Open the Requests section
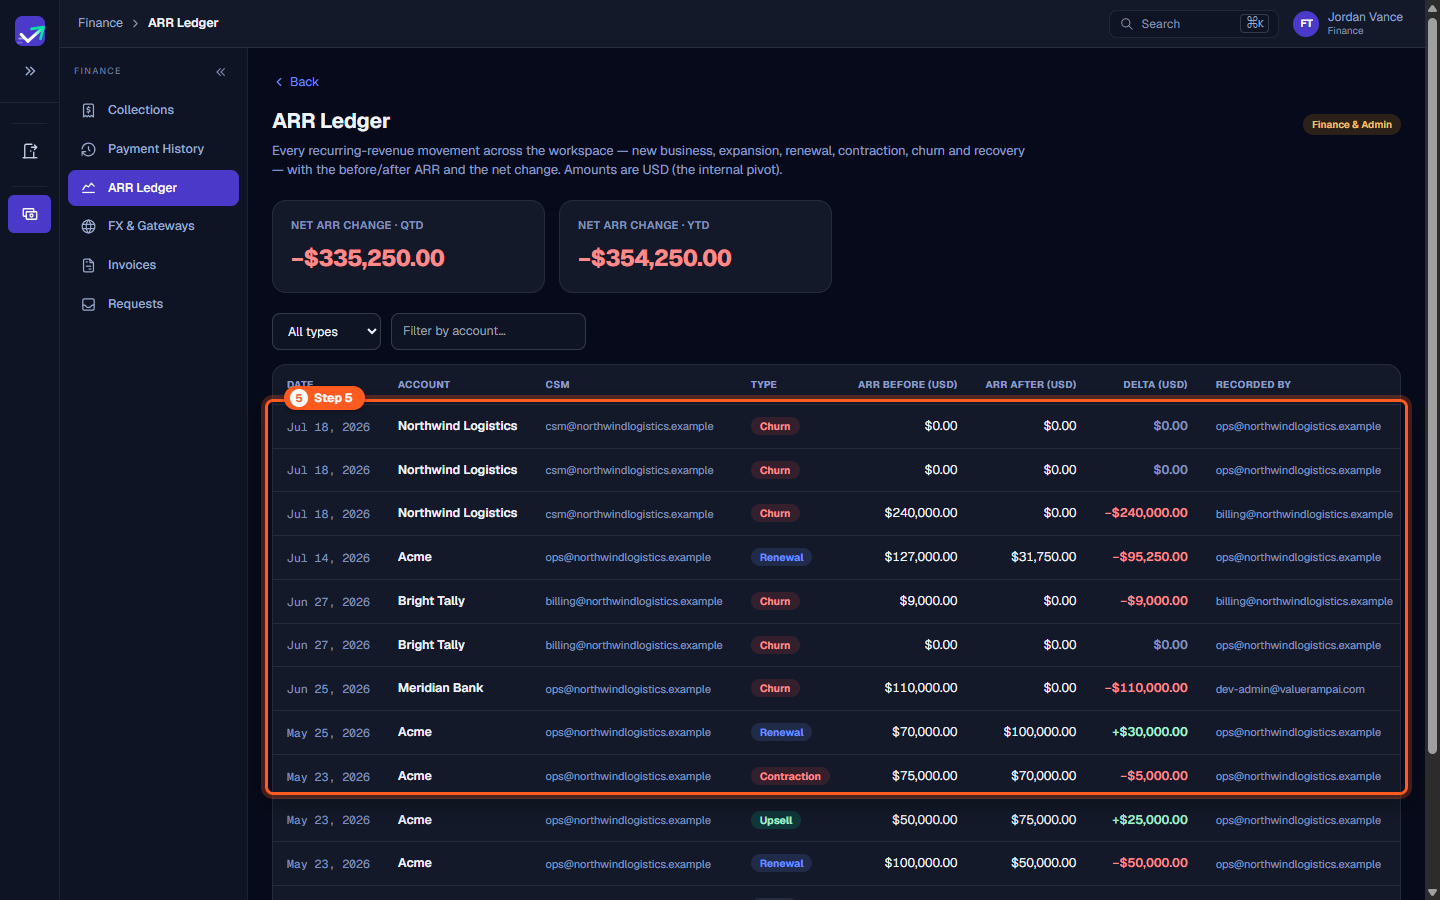This screenshot has width=1440, height=900. coord(153,304)
